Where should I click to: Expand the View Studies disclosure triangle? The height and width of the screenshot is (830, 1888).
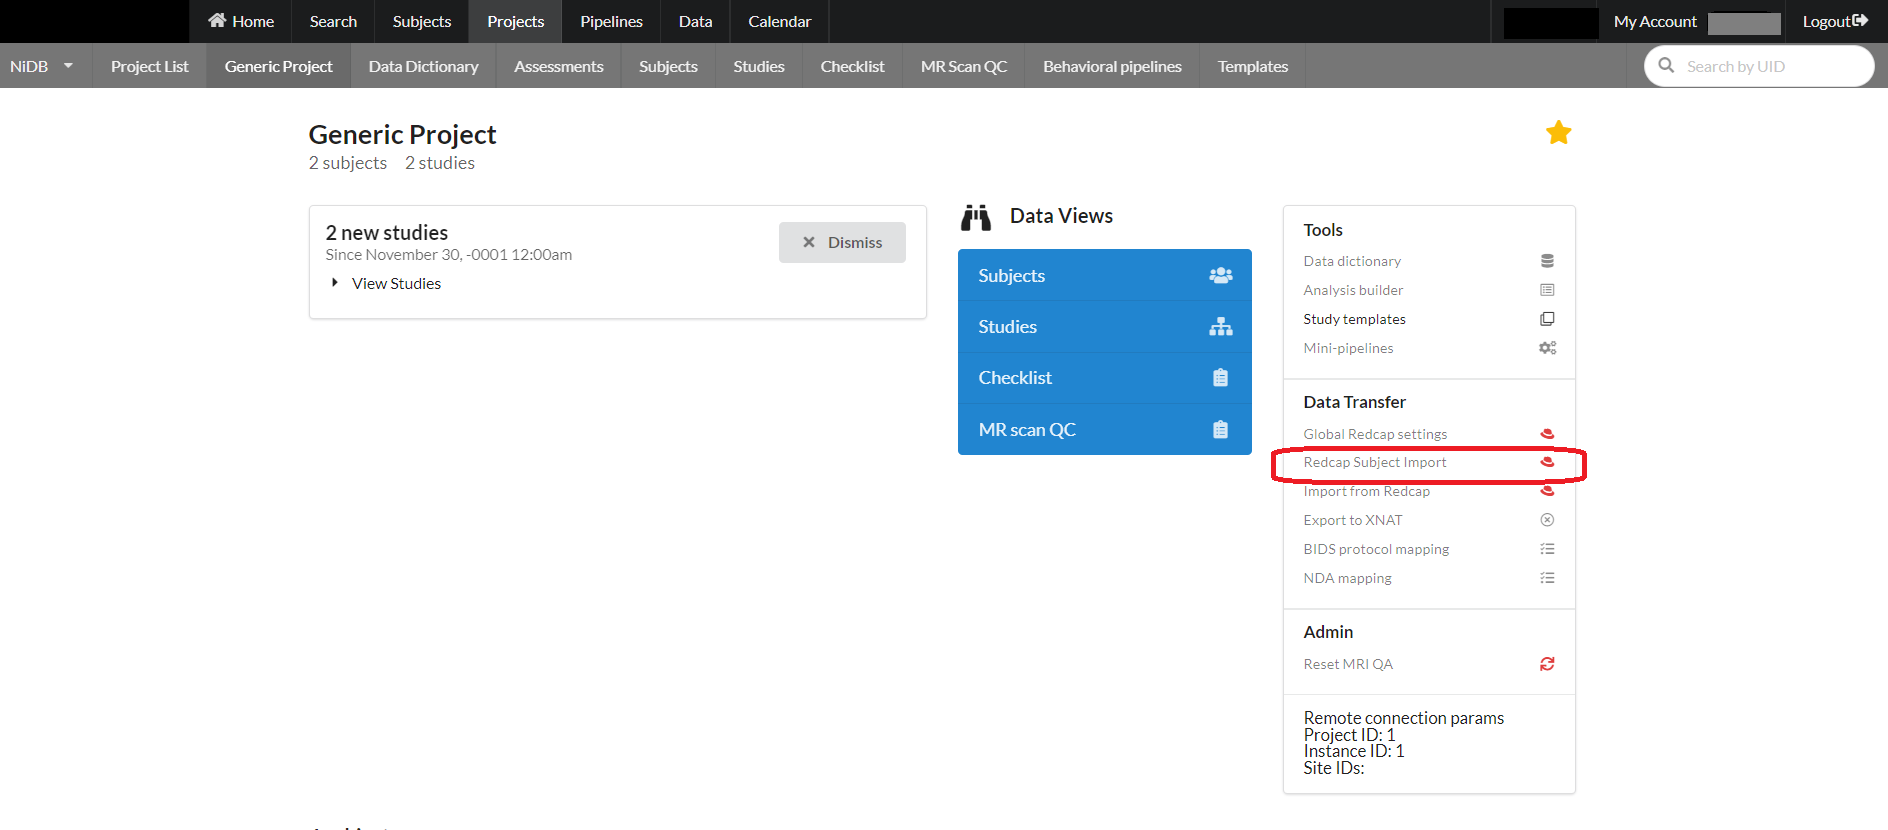(335, 283)
